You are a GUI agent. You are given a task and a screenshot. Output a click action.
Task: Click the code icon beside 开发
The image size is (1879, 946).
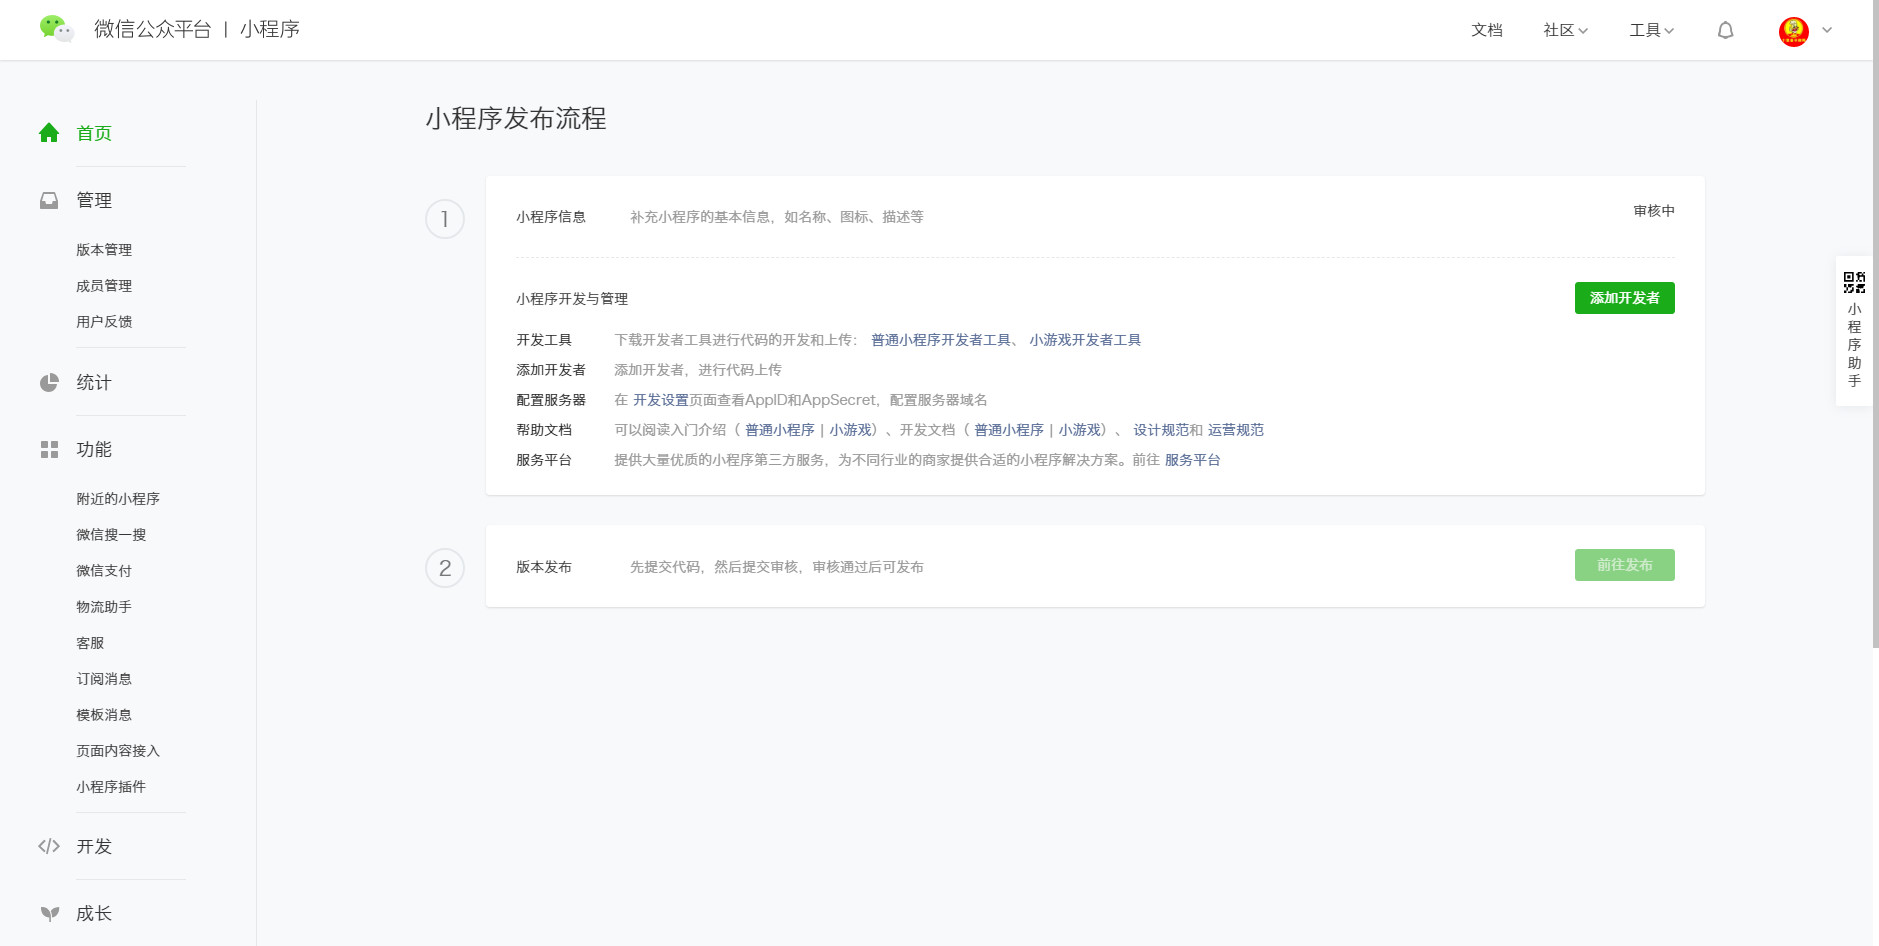point(49,846)
